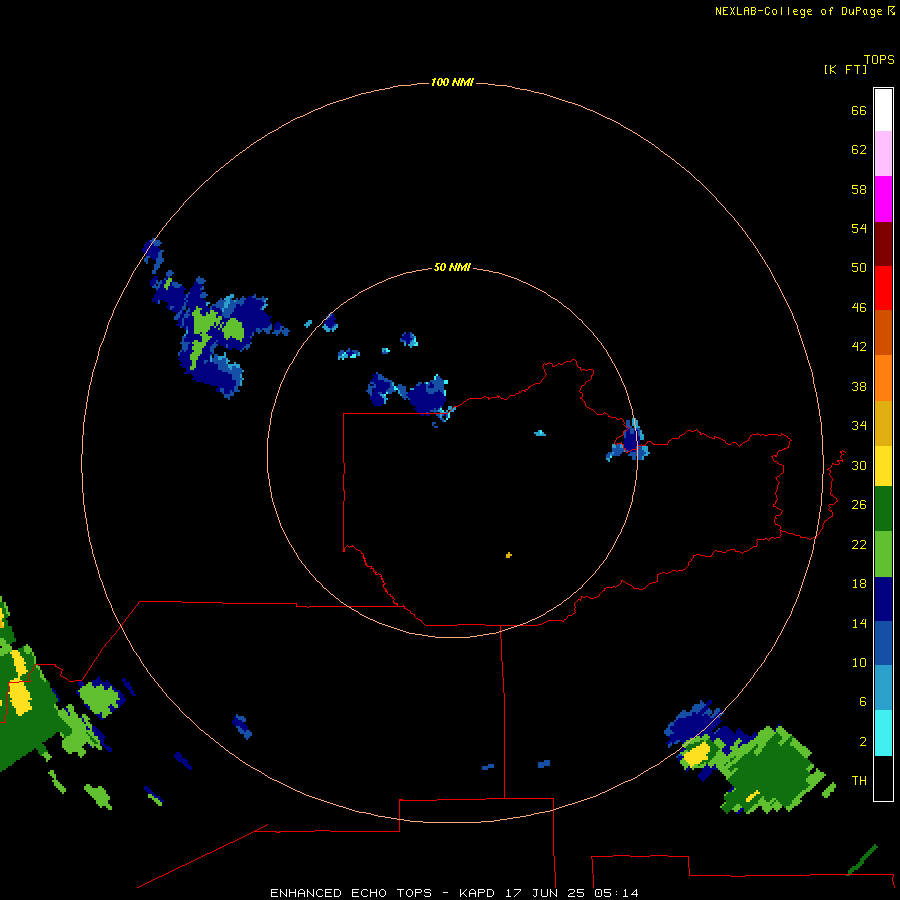Click the '[K FT]' units label
The height and width of the screenshot is (900, 900).
(x=845, y=70)
